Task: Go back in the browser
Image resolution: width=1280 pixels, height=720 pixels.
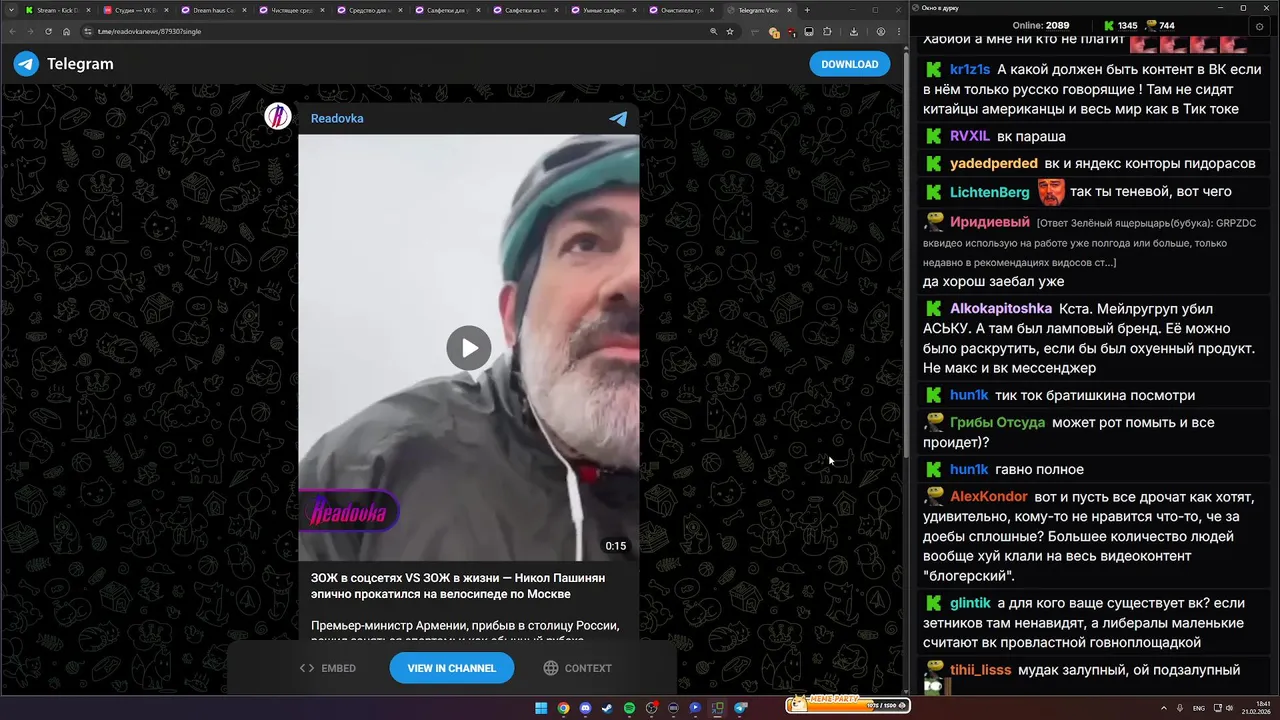Action: [13, 31]
